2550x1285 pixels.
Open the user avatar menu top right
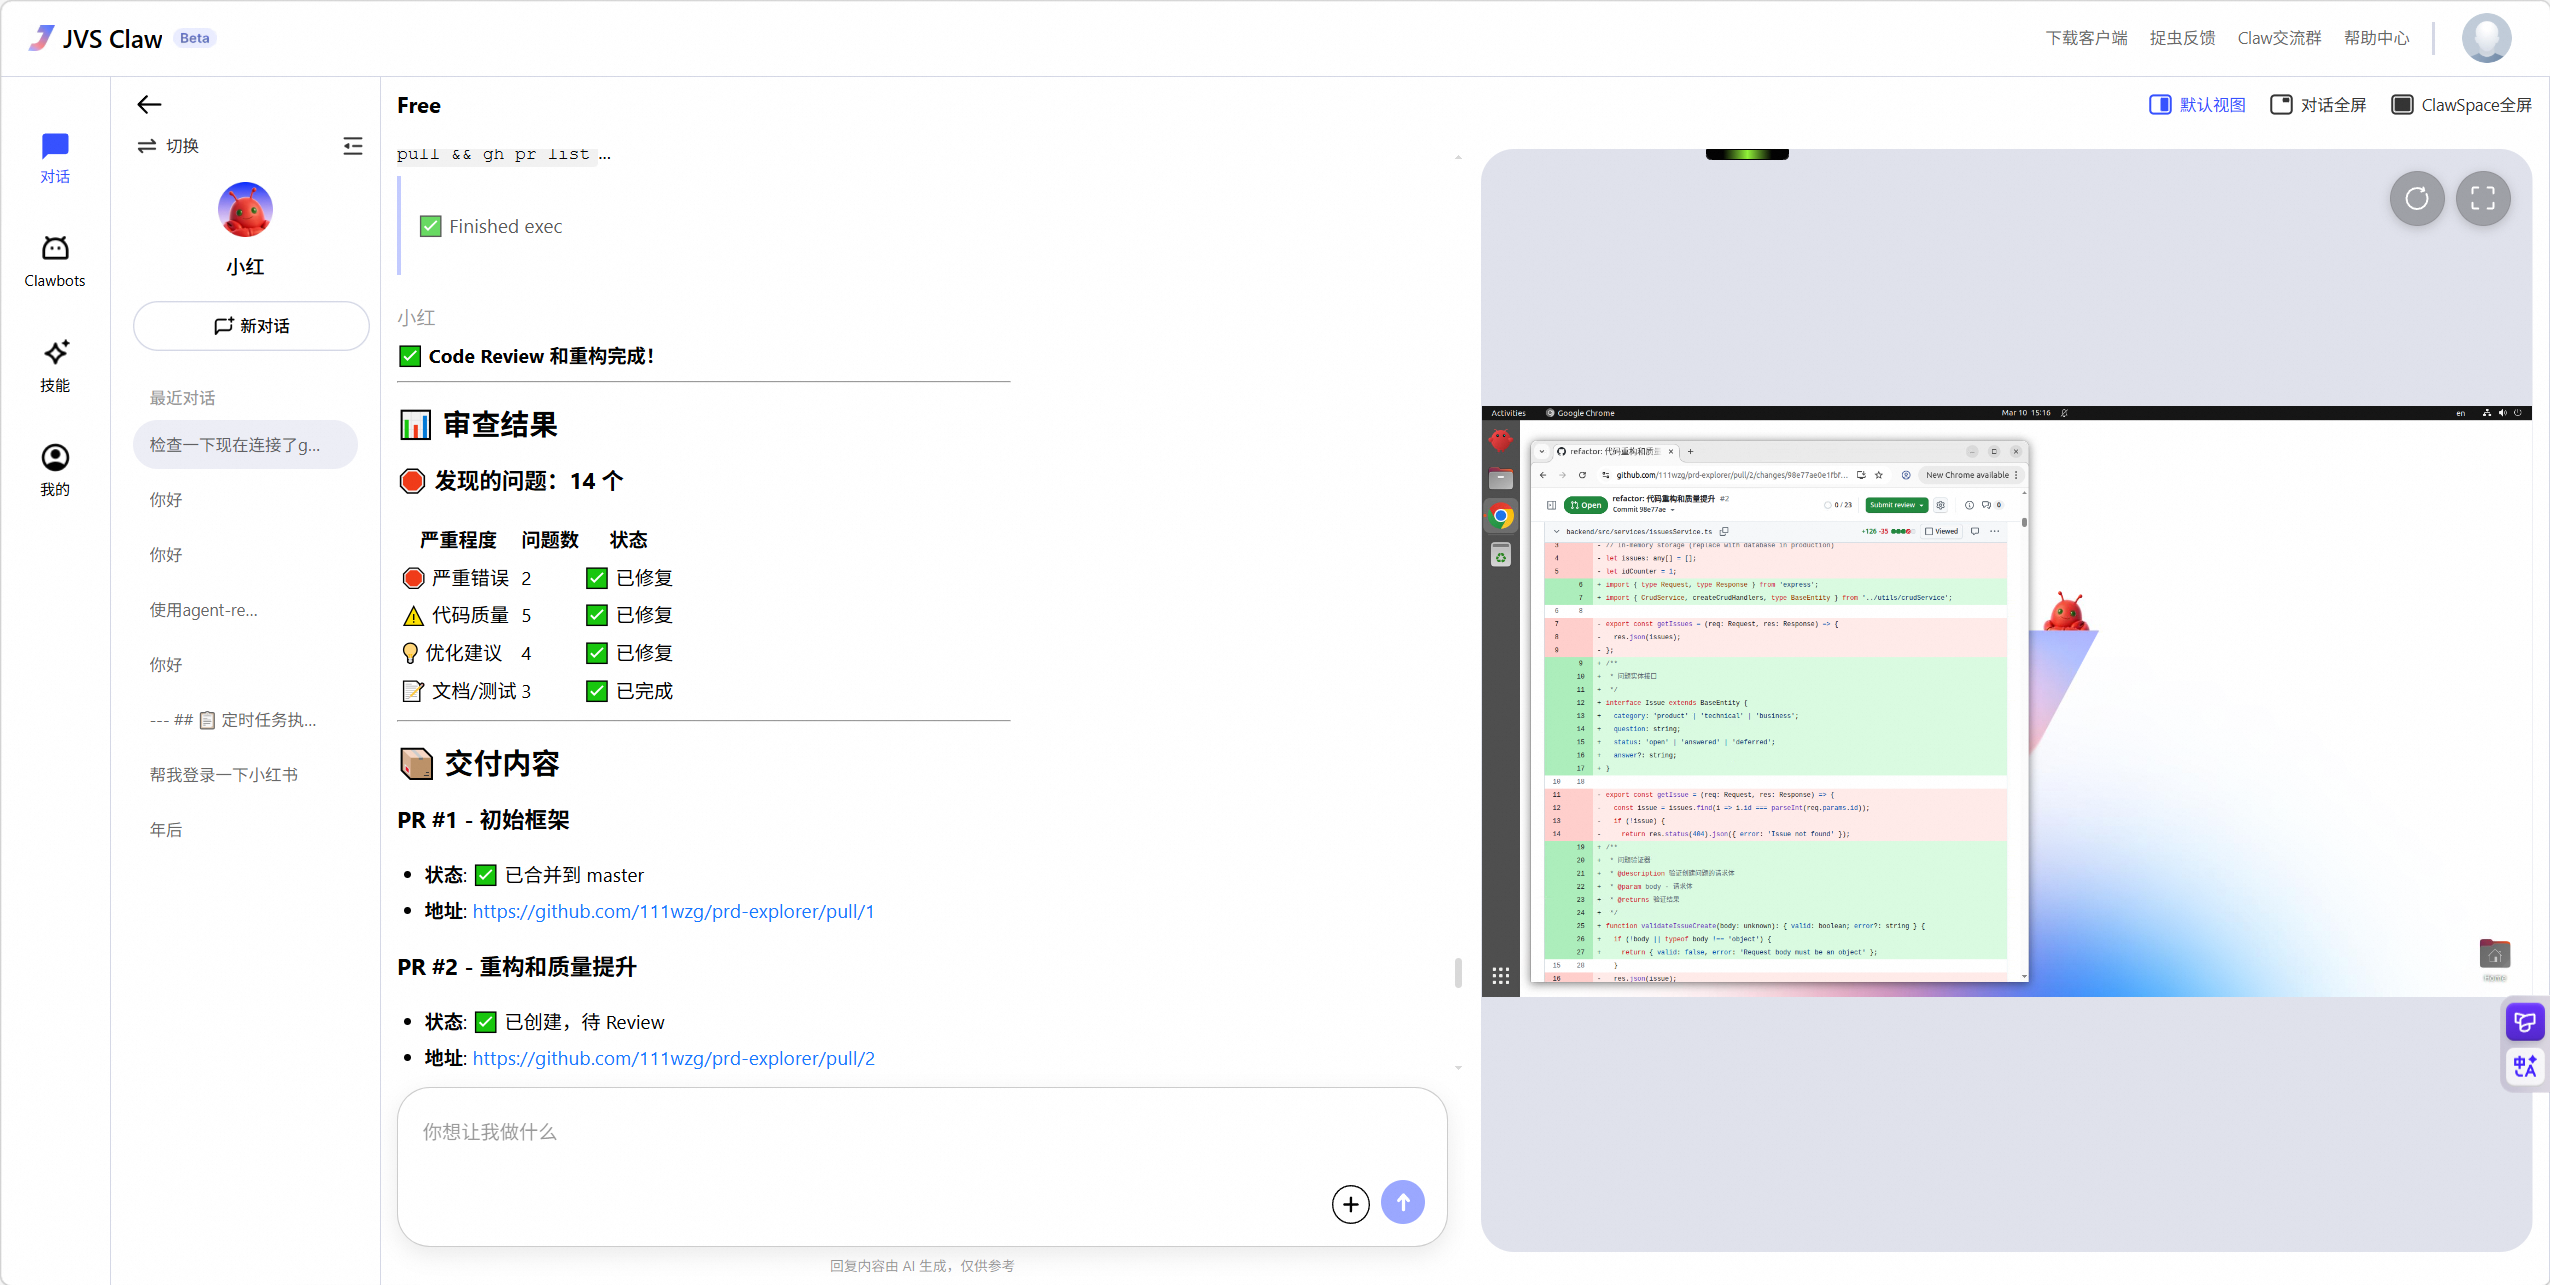tap(2486, 38)
